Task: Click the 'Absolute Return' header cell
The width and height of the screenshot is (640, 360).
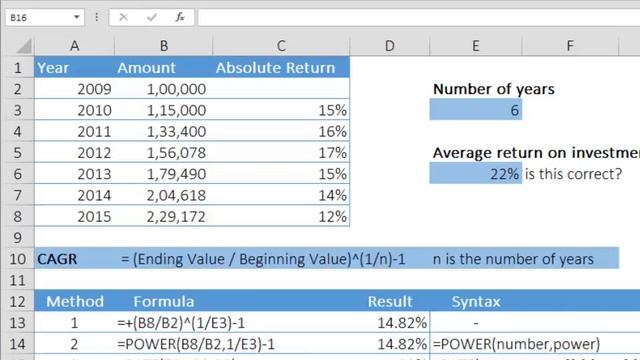Action: 281,67
